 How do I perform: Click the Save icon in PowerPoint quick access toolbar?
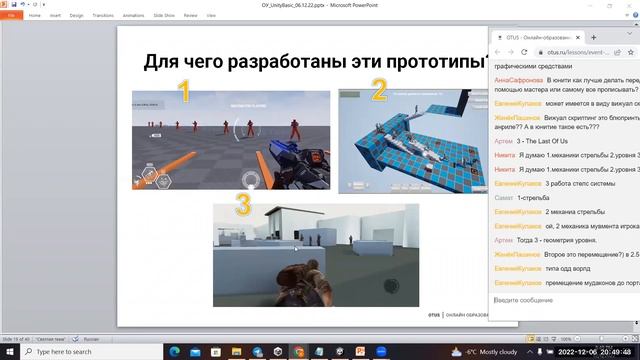[14, 4]
